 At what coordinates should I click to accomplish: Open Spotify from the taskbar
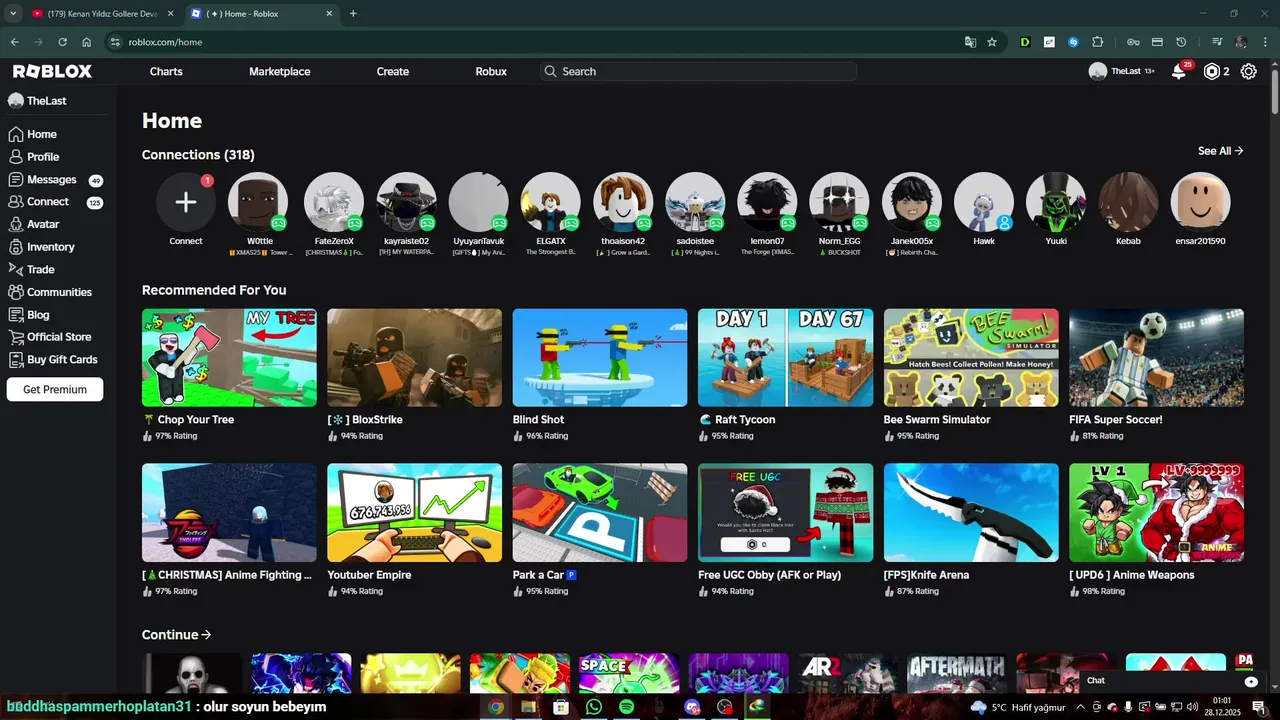[626, 707]
